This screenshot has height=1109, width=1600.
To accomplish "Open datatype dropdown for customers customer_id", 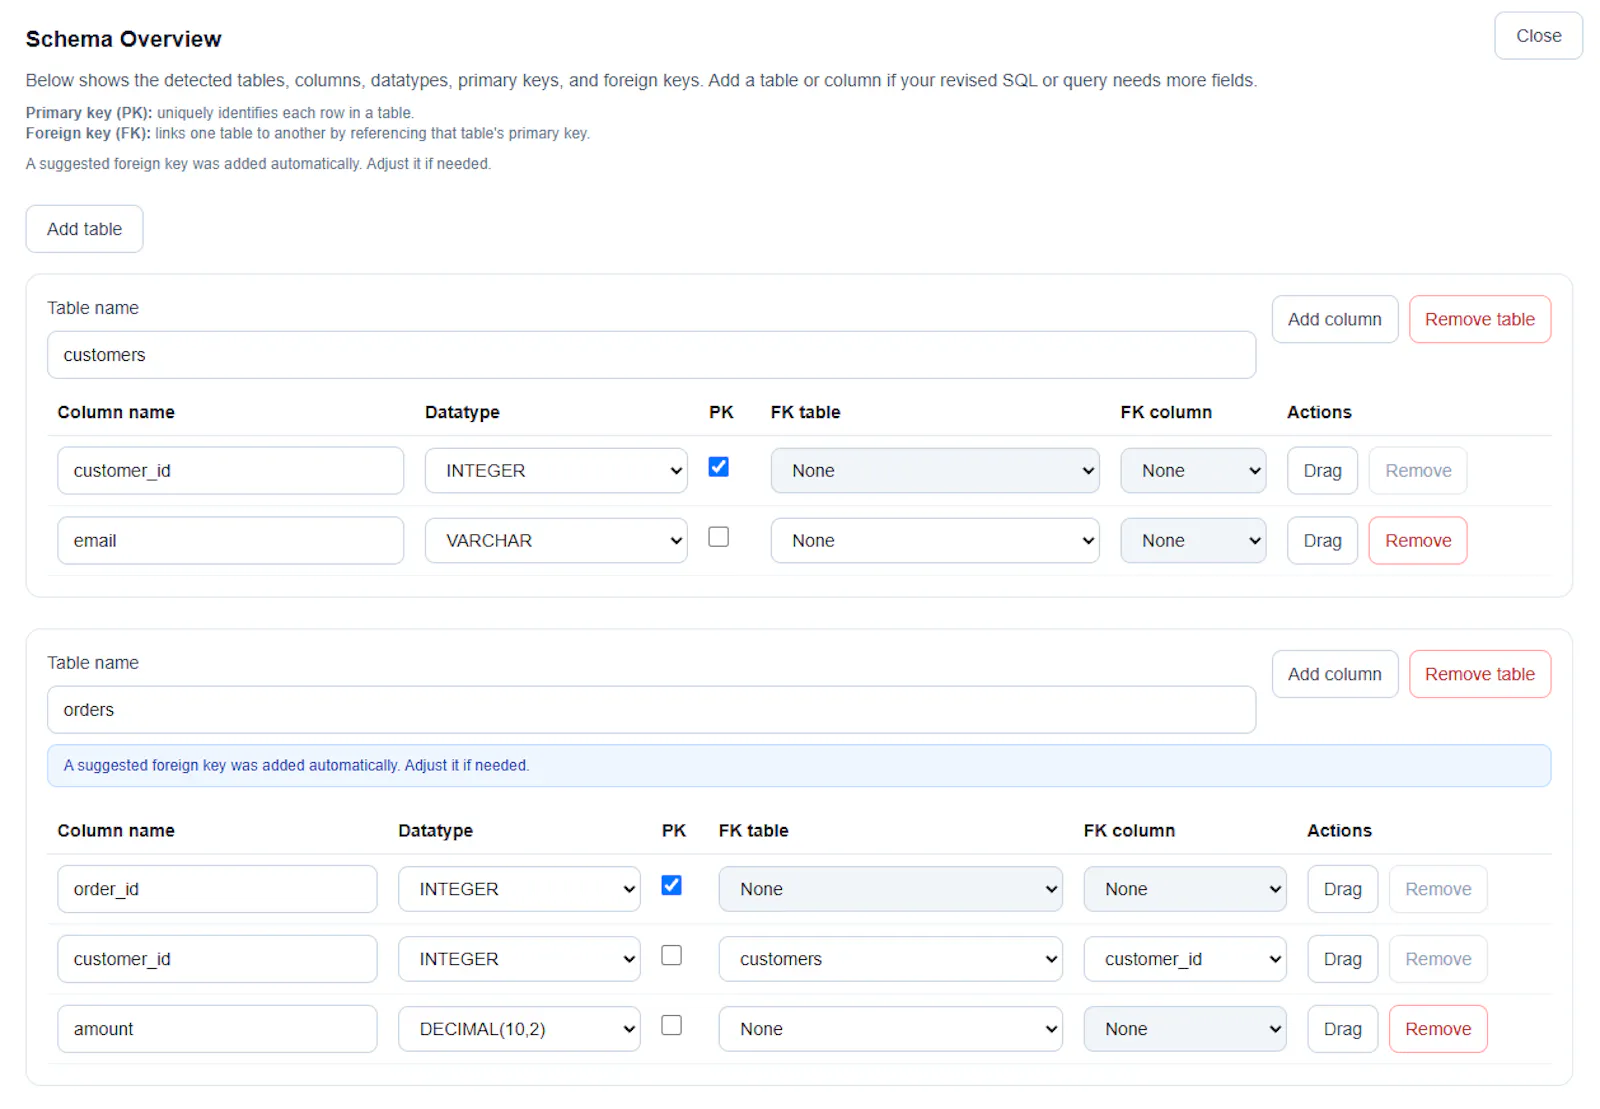I will (556, 471).
